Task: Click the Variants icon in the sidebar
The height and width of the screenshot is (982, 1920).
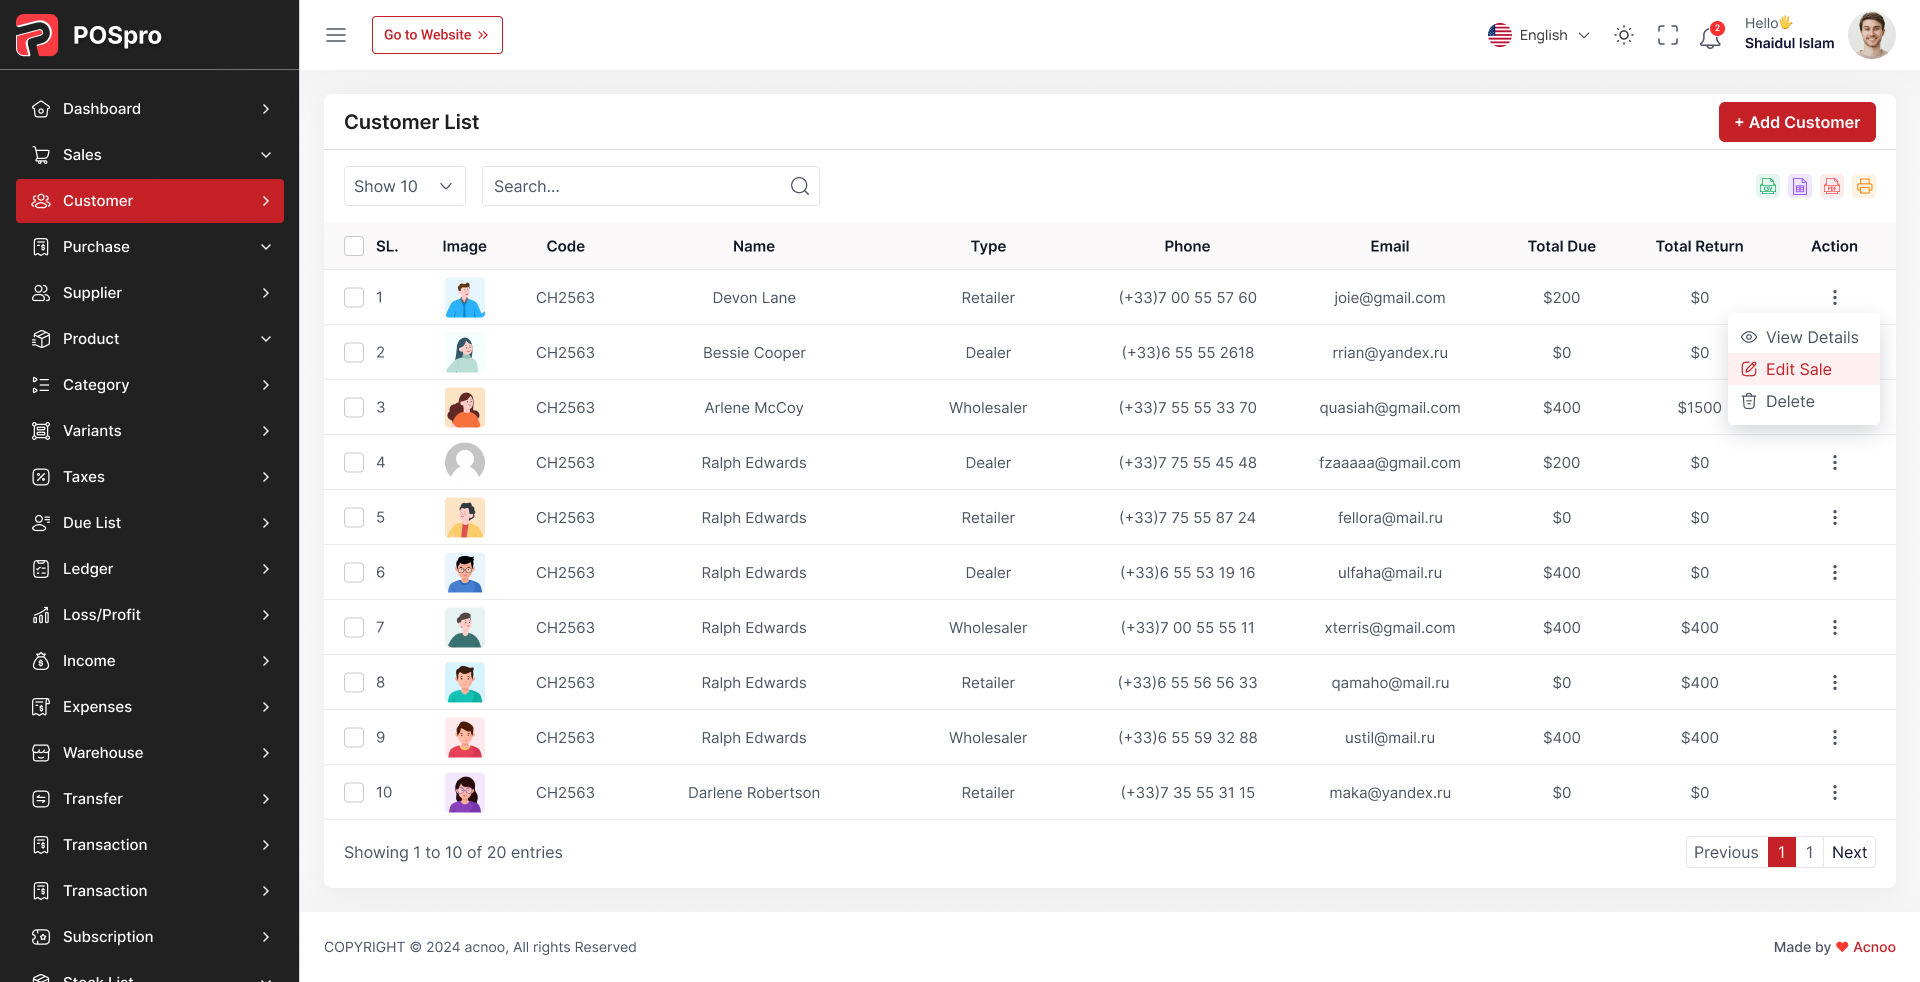Action: click(41, 431)
